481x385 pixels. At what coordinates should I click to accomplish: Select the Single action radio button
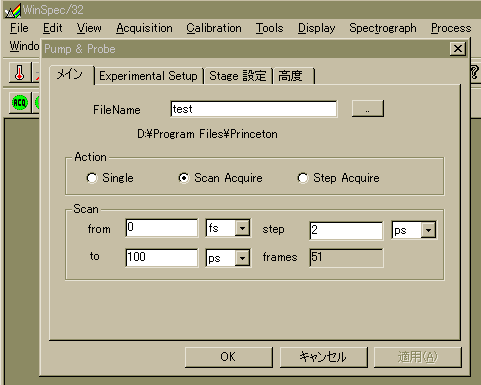[92, 178]
